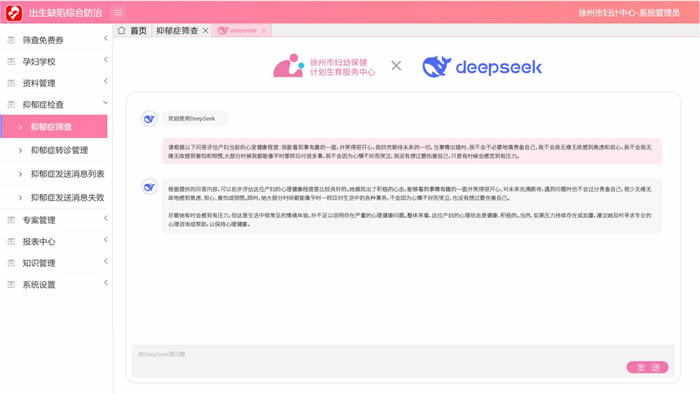The image size is (700, 394).
Task: Close the 抑郁症筛查 tab
Action: coord(205,30)
